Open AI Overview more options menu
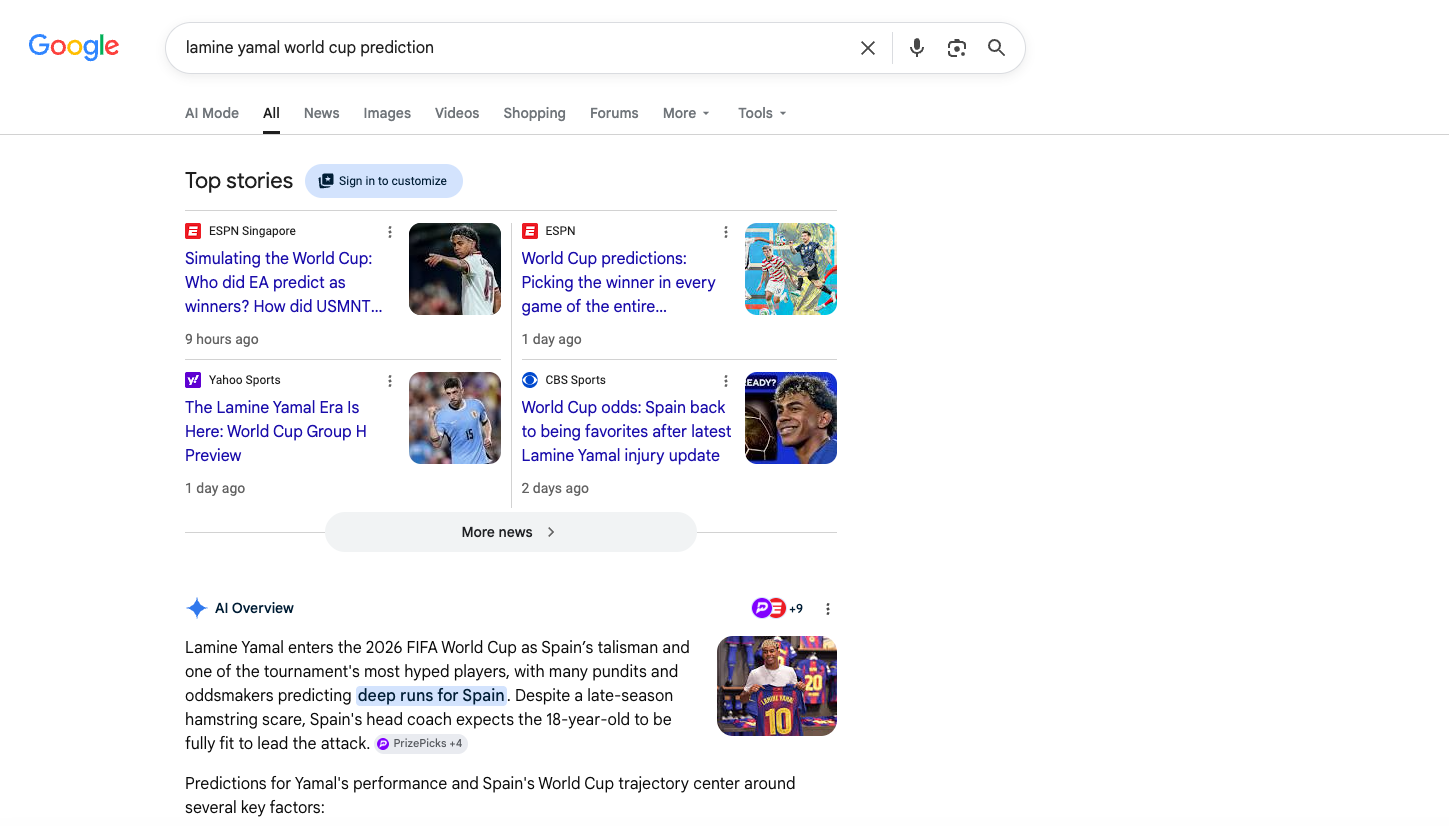1449x826 pixels. point(827,609)
